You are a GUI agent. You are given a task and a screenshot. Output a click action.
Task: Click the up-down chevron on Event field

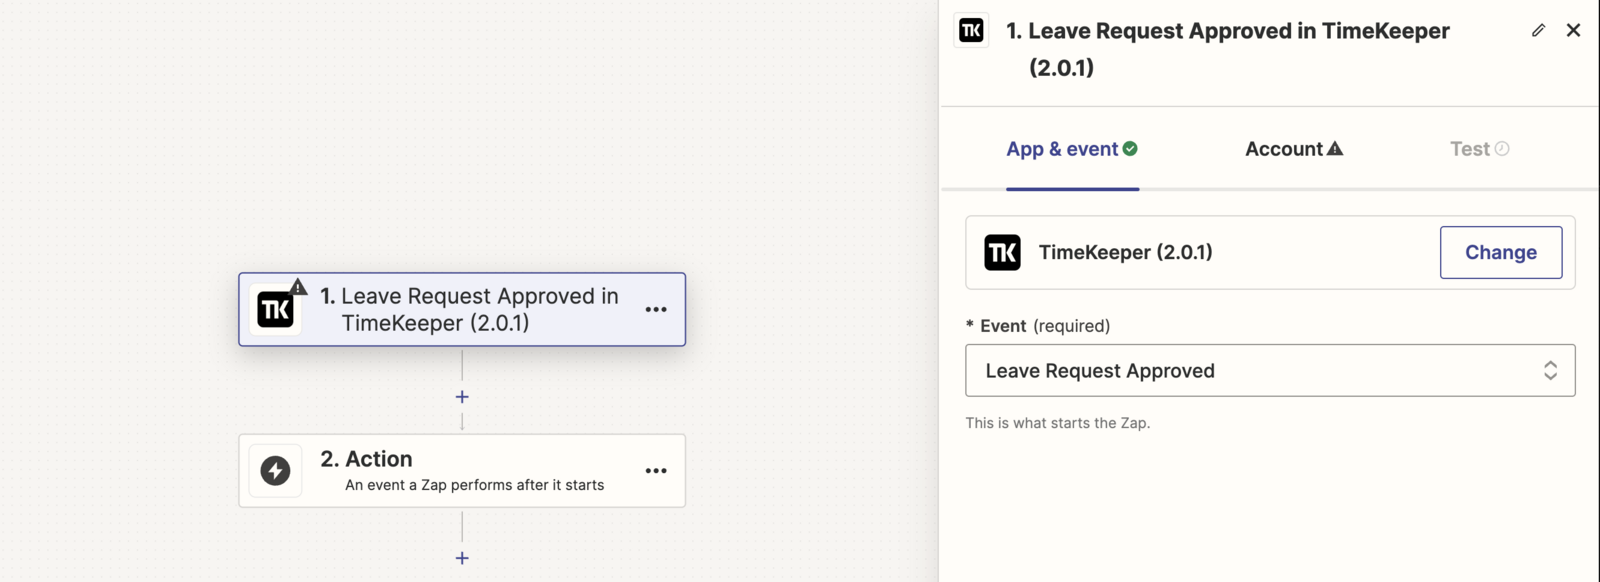pos(1550,371)
